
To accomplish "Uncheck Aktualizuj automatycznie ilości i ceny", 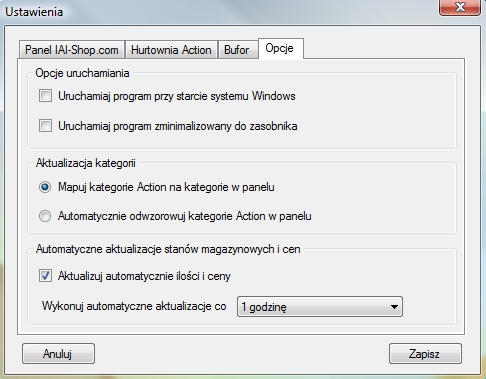I will [x=45, y=276].
